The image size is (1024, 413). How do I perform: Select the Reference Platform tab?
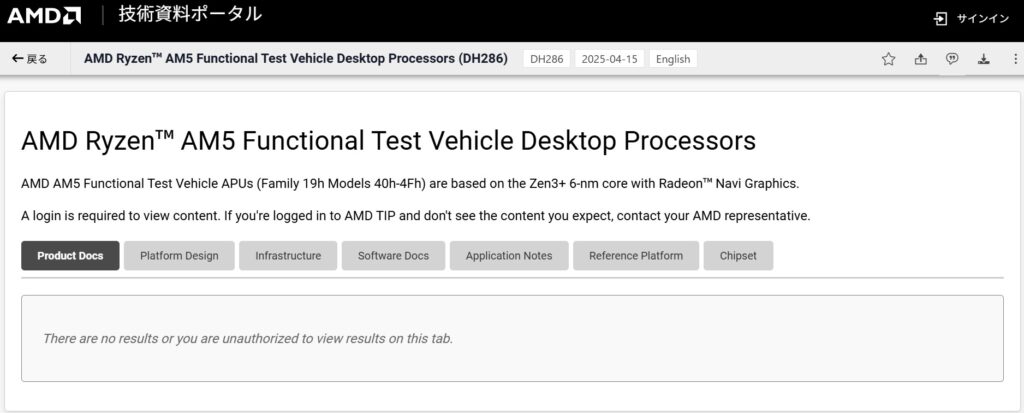click(x=636, y=256)
